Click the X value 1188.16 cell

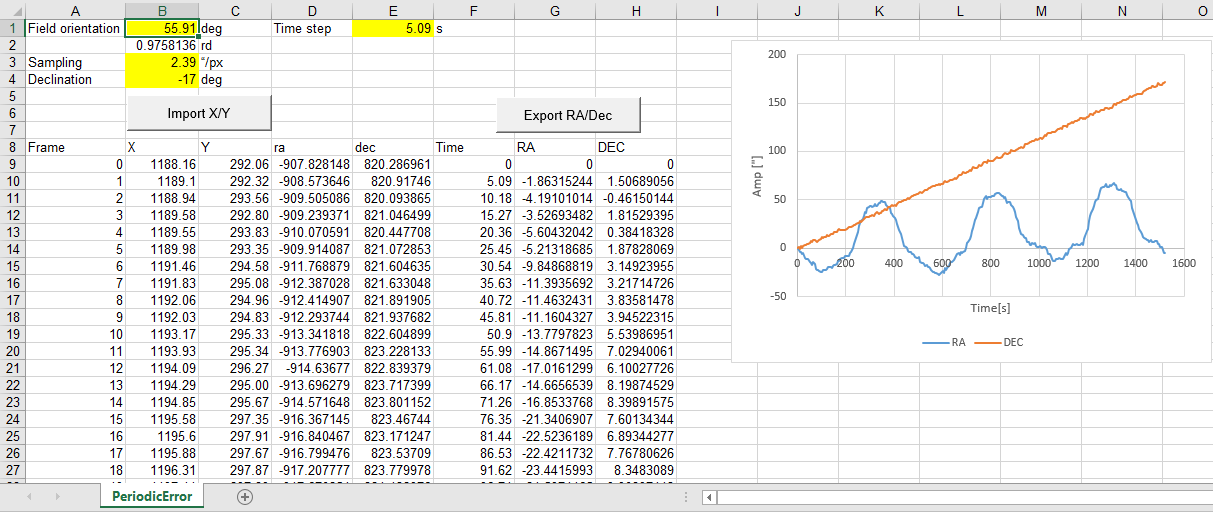[162, 164]
